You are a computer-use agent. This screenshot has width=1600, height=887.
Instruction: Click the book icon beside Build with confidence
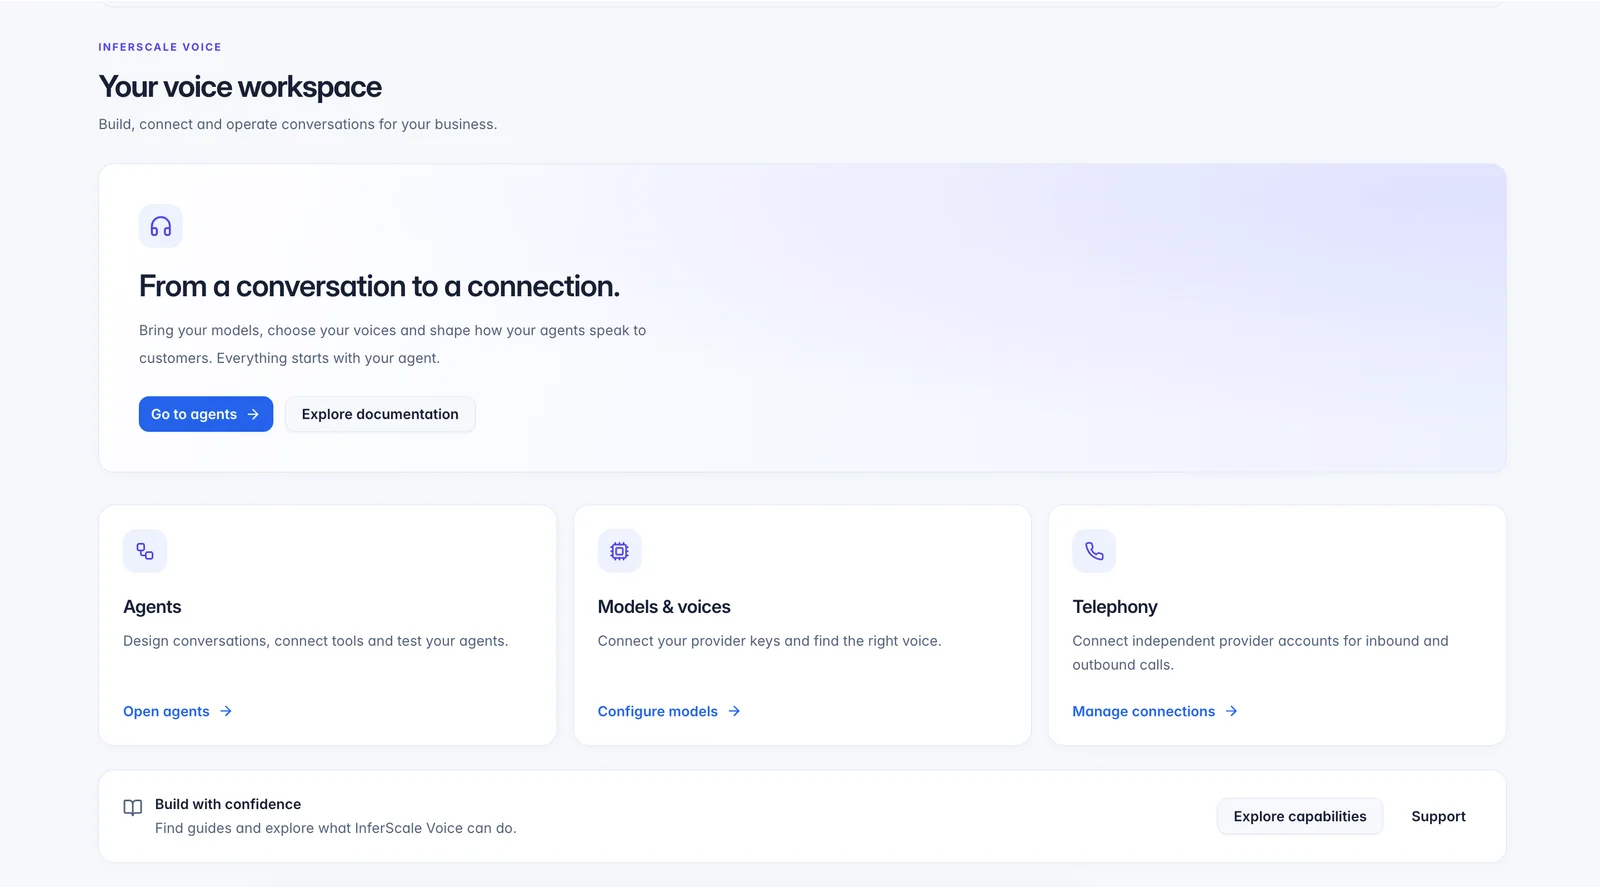pos(132,807)
